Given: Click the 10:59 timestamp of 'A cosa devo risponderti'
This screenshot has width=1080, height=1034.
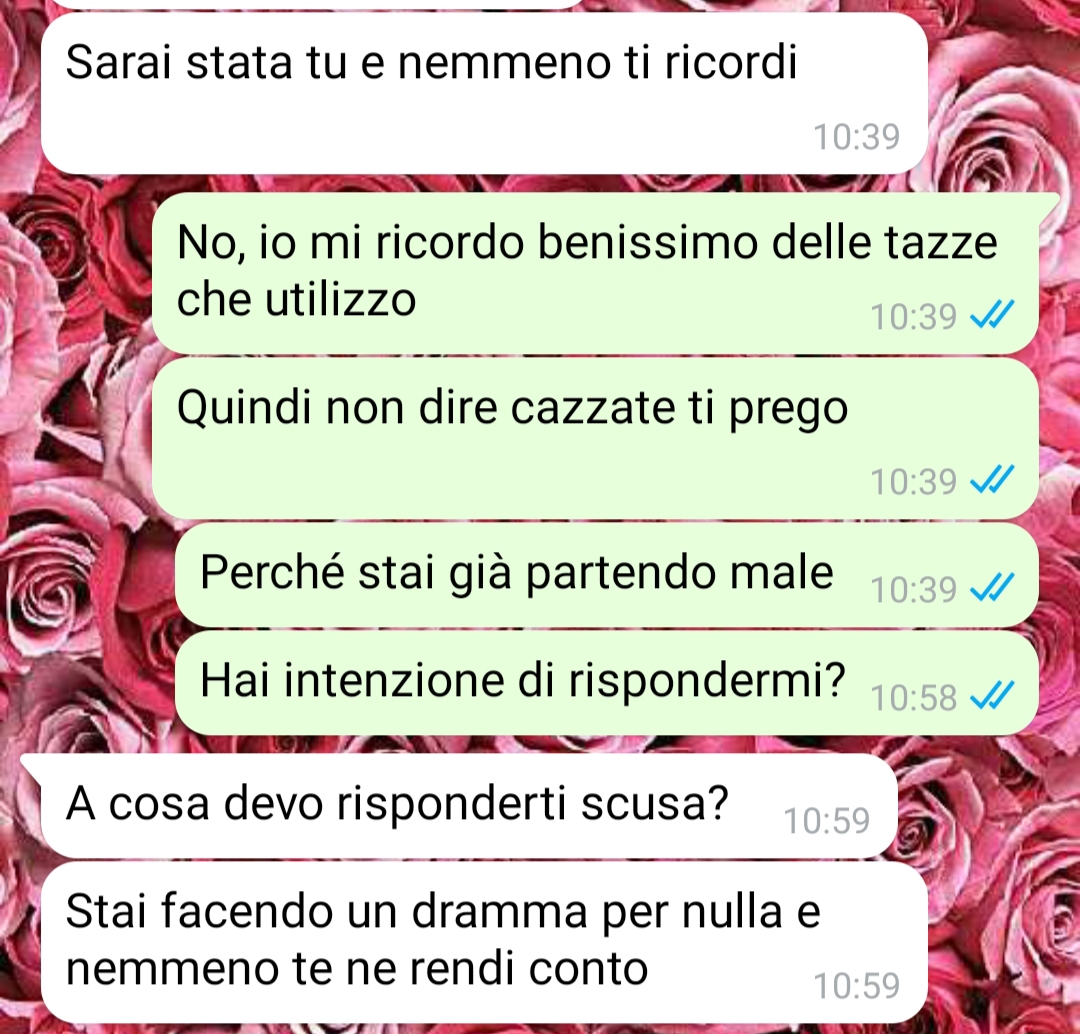Looking at the screenshot, I should (x=827, y=820).
